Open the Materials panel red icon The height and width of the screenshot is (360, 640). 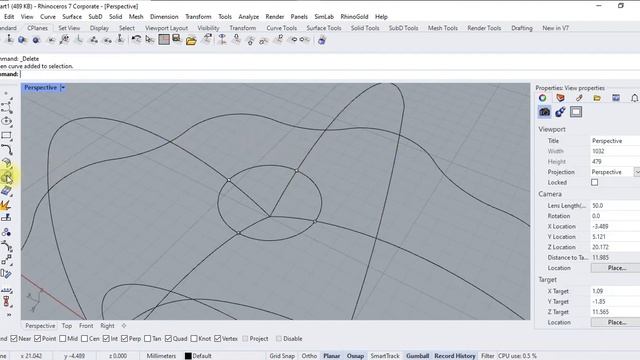560,98
